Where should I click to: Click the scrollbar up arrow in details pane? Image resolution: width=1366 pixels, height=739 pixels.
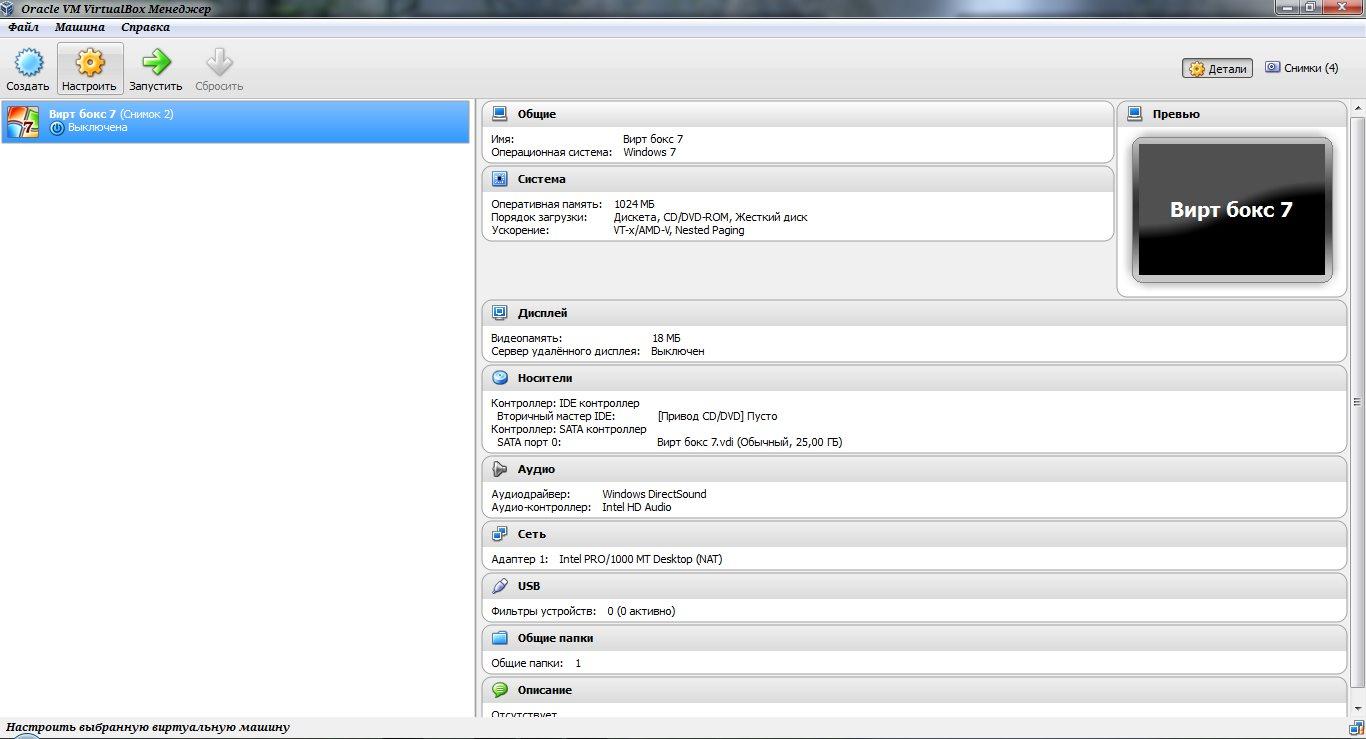click(x=1357, y=107)
